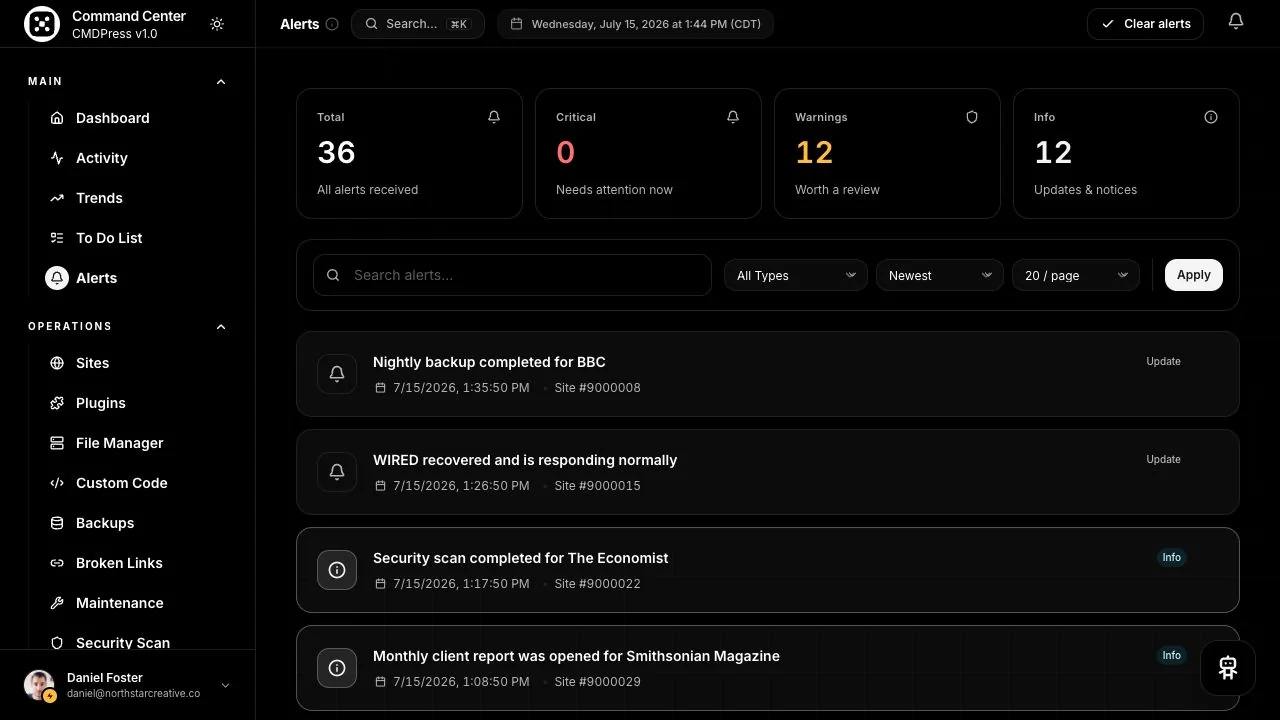Viewport: 1280px width, 720px height.
Task: Click the Maintenance wrench icon
Action: tap(57, 603)
